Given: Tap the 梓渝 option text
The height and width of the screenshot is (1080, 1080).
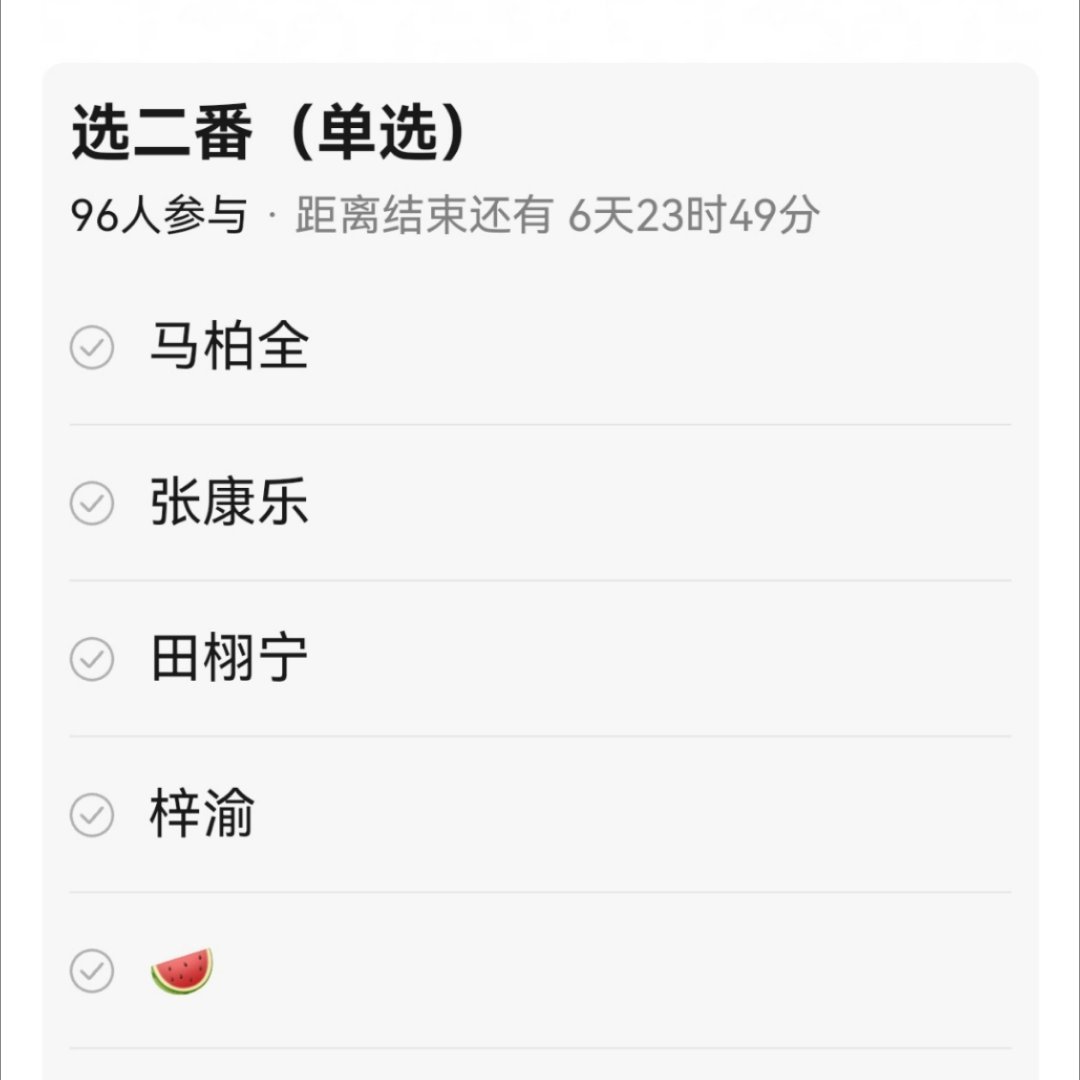Looking at the screenshot, I should (x=202, y=813).
